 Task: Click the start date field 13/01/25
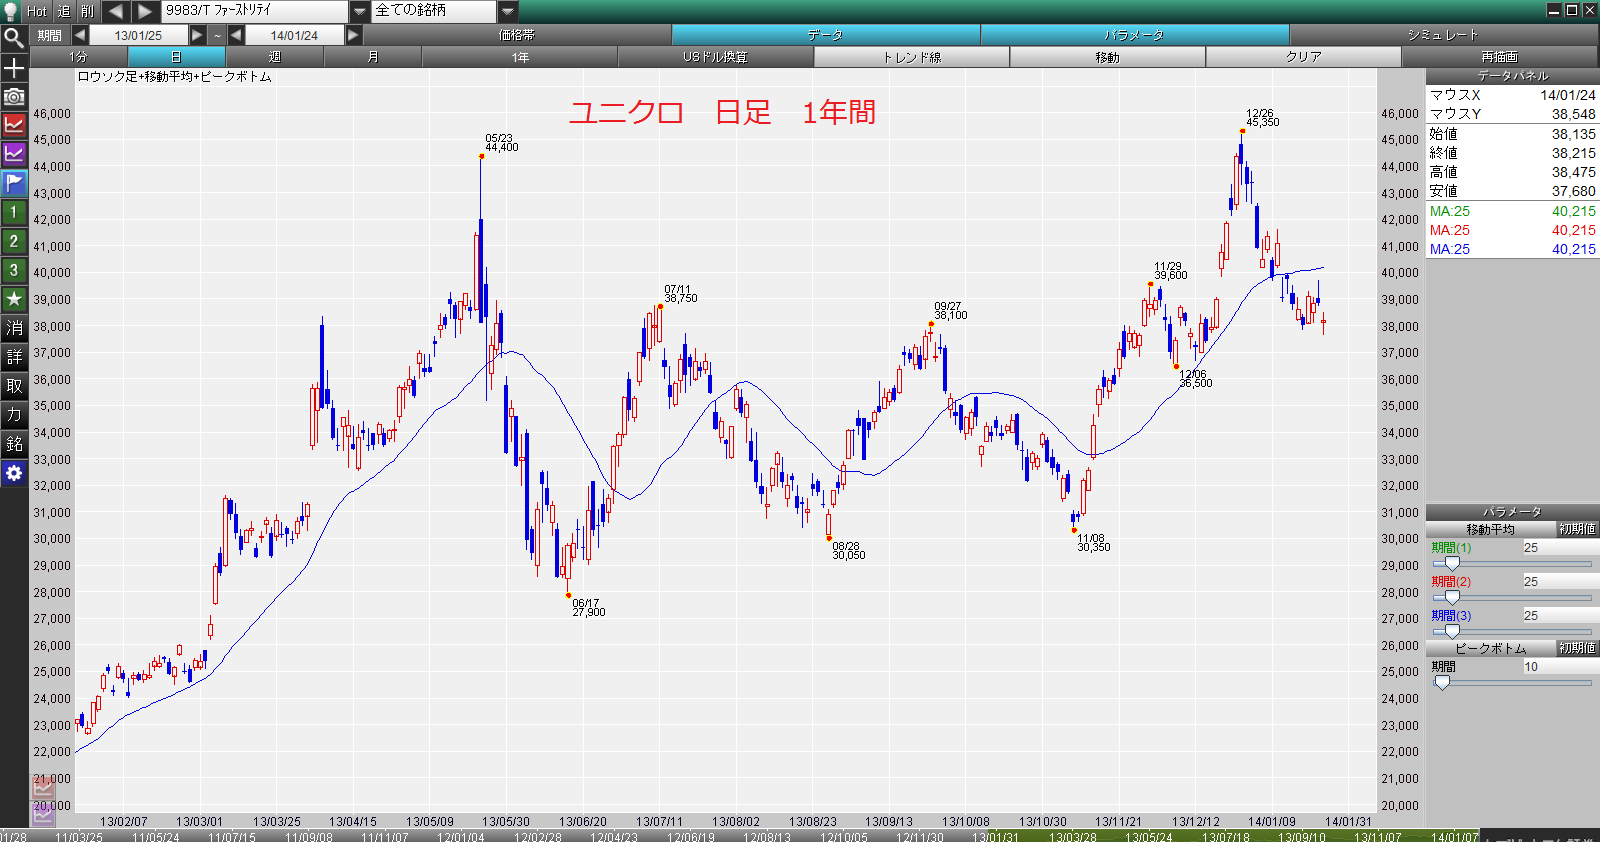click(138, 35)
